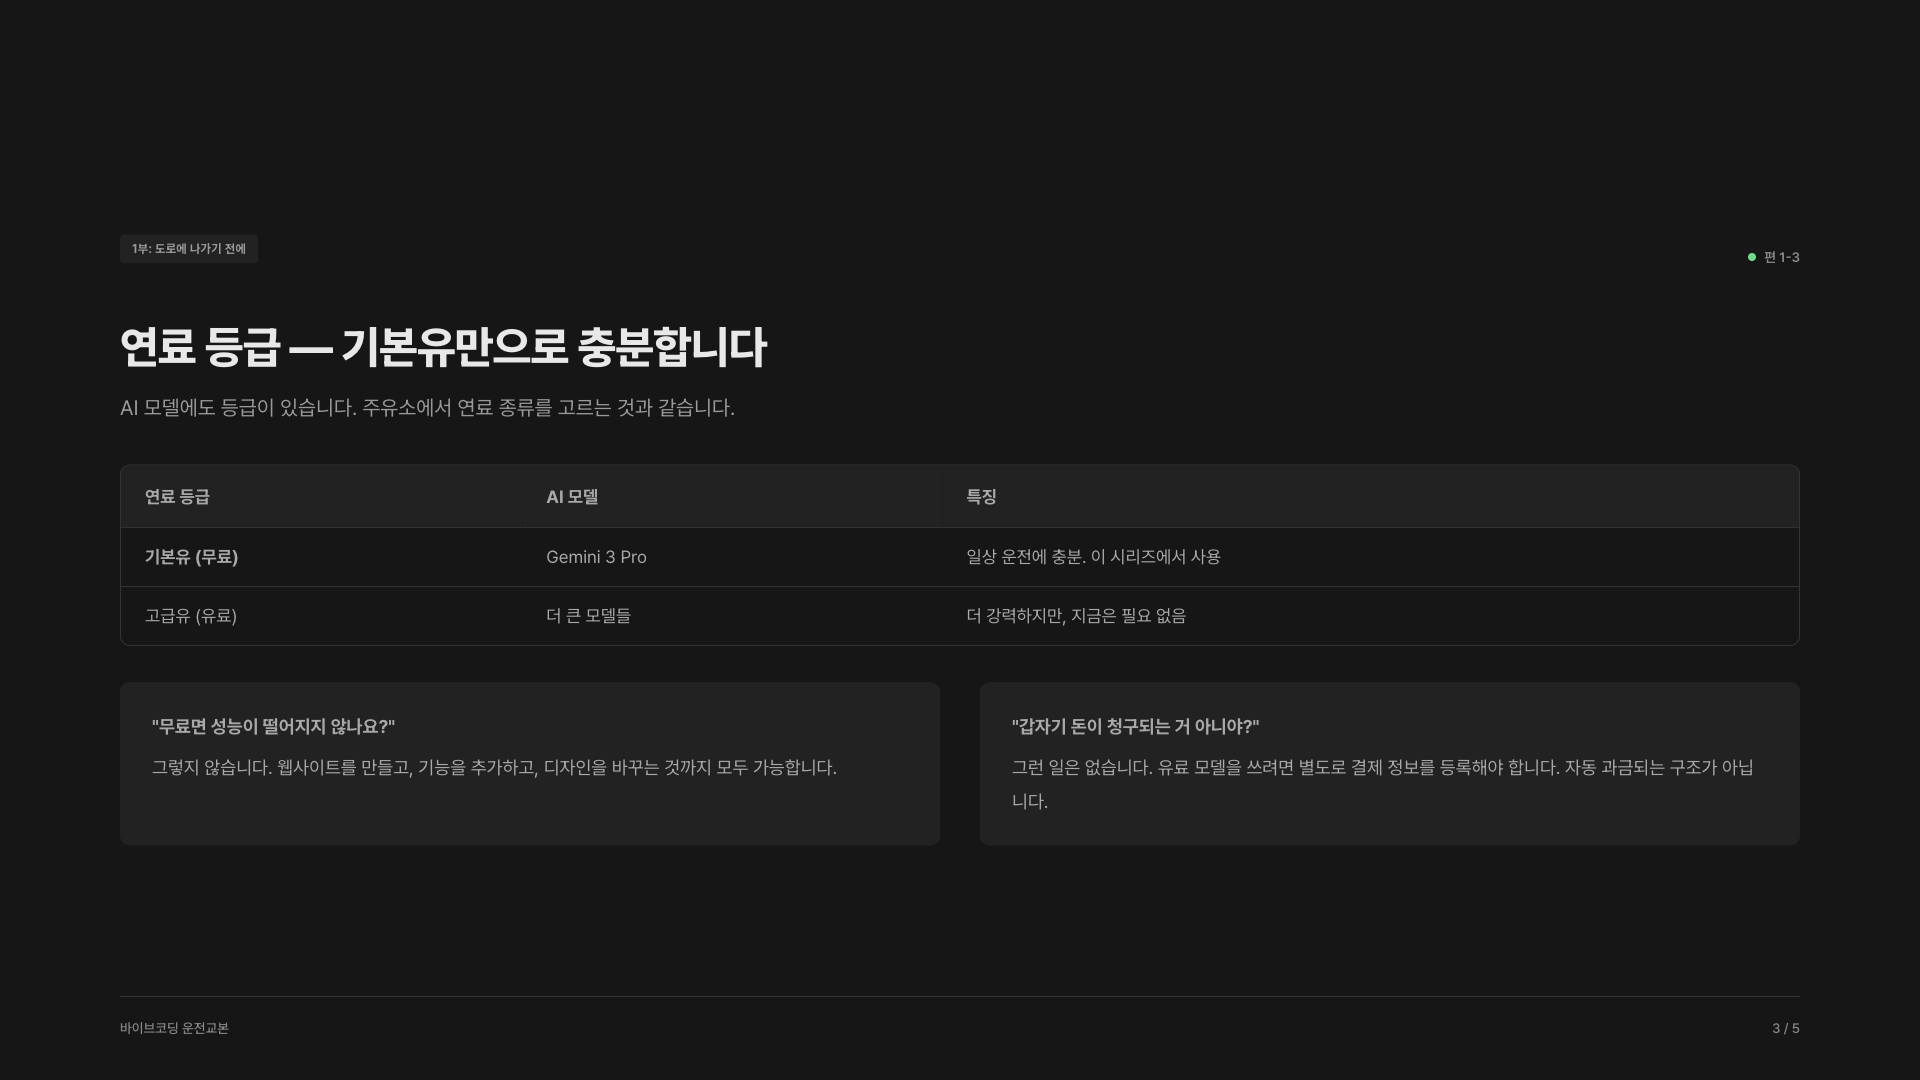This screenshot has height=1080, width=1920.
Task: Click the 더 큰 모델들 cell
Action: pos(589,616)
